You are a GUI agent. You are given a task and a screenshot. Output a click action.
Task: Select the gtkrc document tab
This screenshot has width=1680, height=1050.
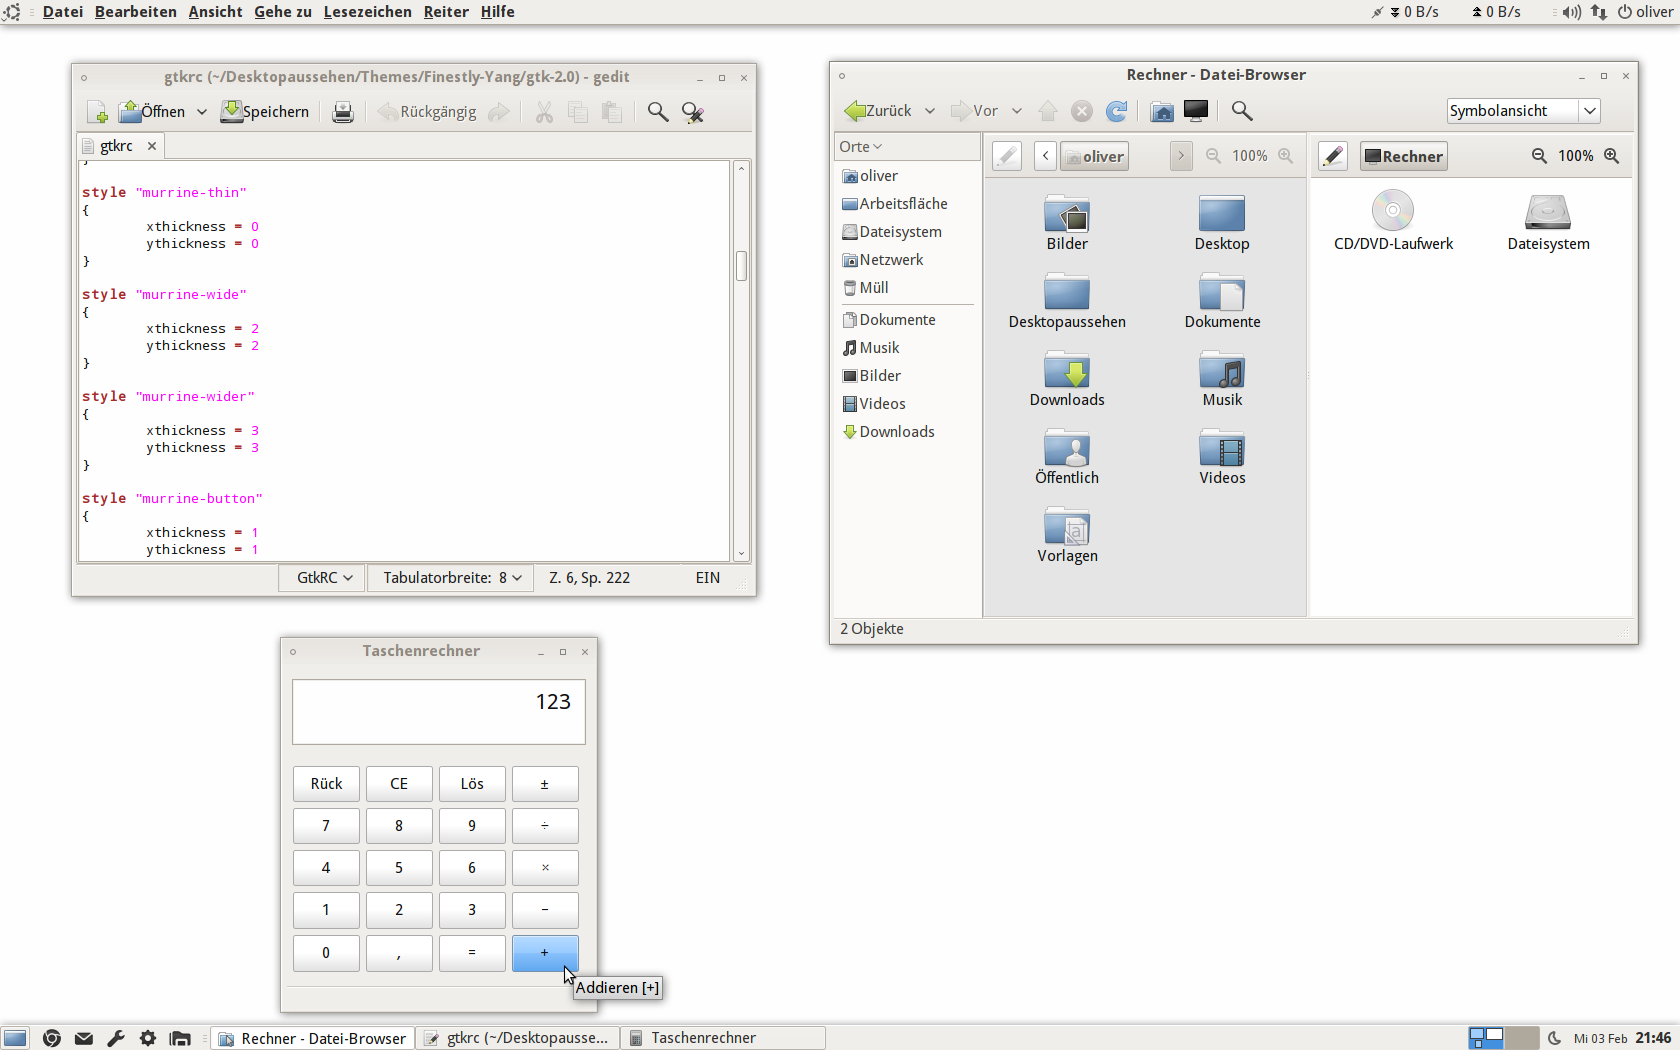[116, 146]
